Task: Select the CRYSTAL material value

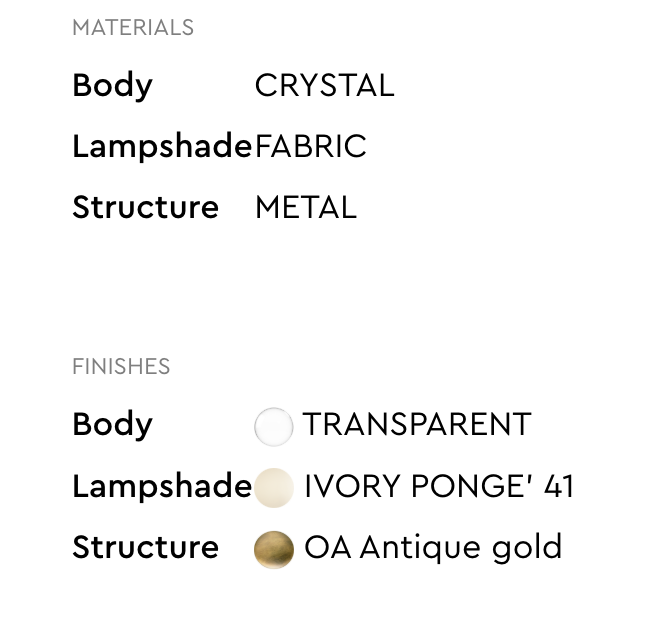Action: pos(324,86)
